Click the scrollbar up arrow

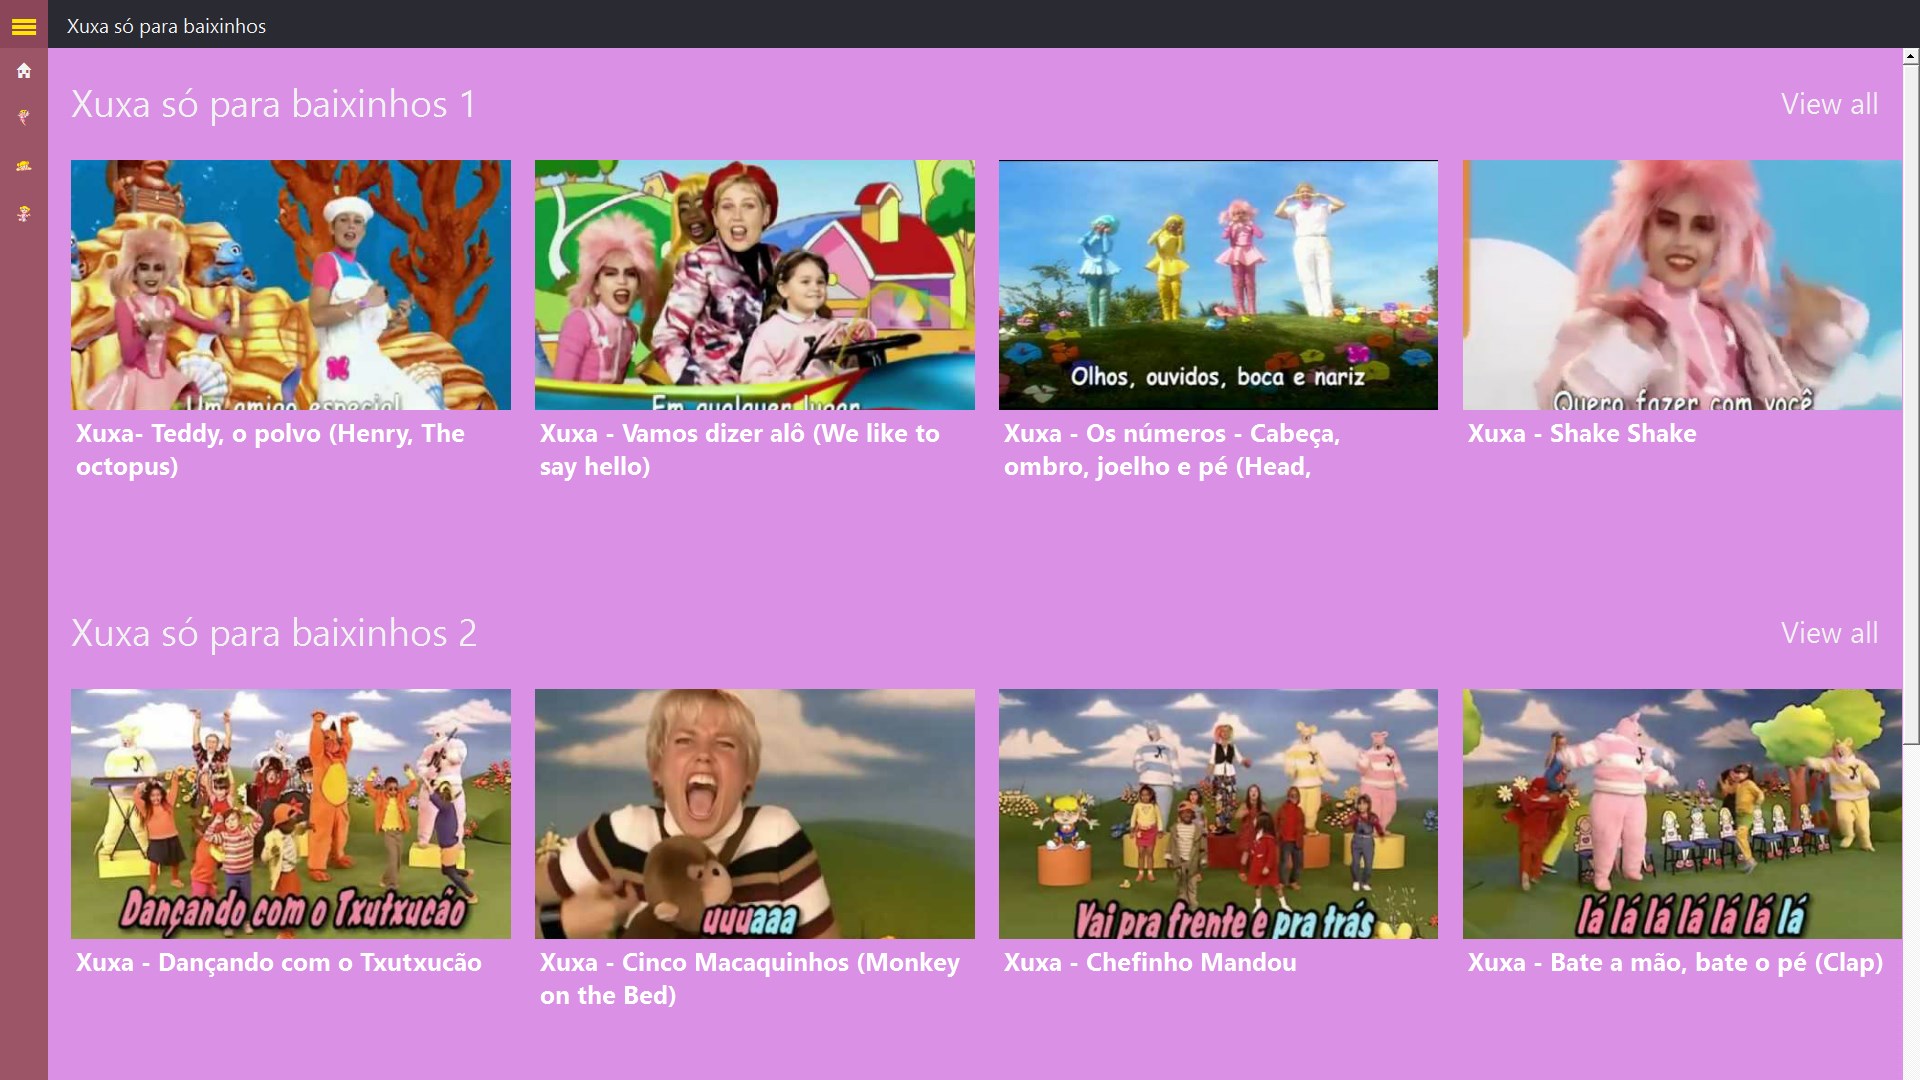1911,57
